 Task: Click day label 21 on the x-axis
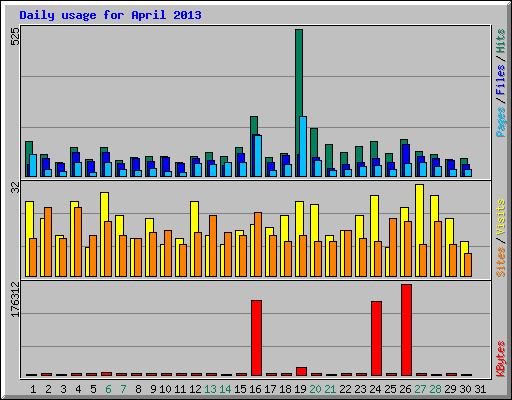(330, 389)
